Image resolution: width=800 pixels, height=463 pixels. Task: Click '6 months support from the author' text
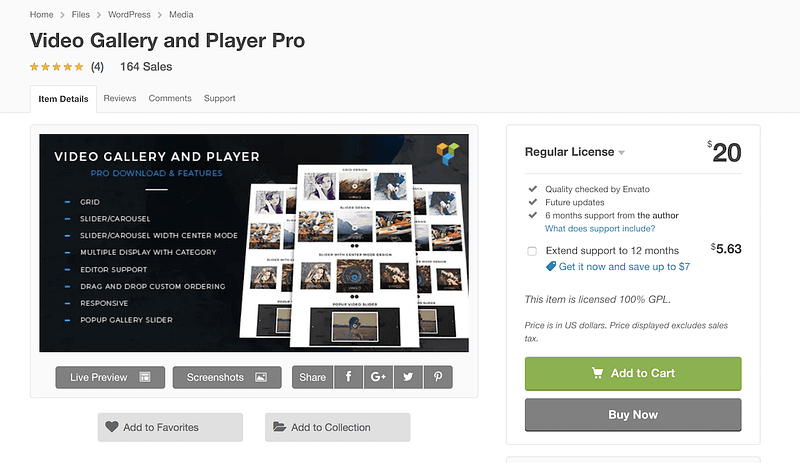coord(612,215)
